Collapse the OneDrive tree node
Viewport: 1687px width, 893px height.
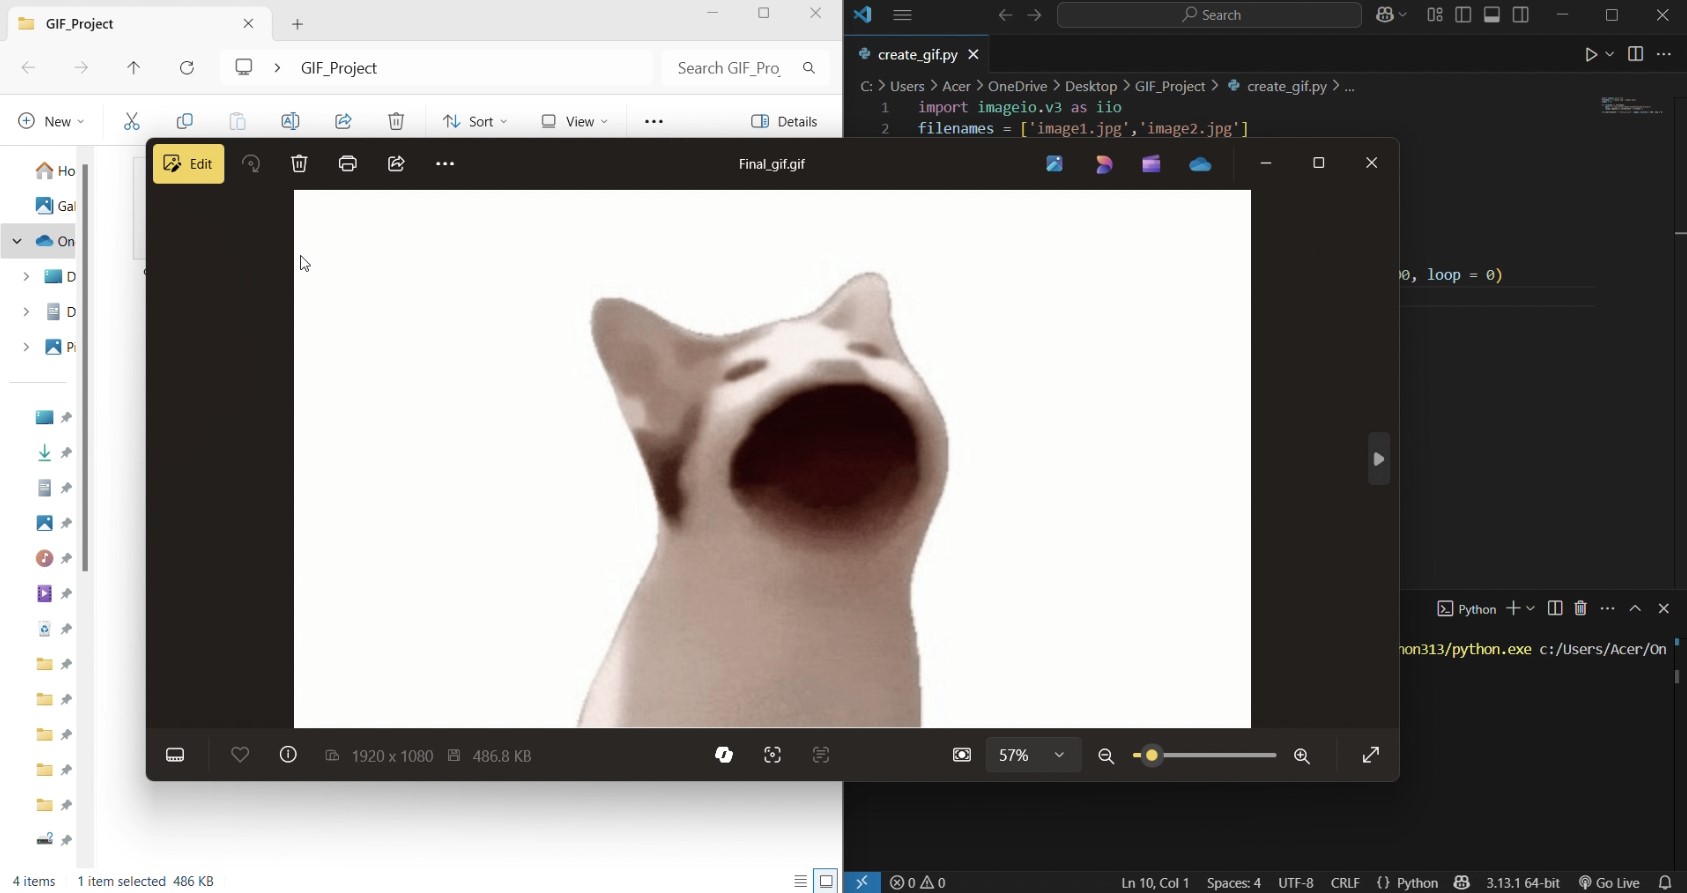[17, 241]
